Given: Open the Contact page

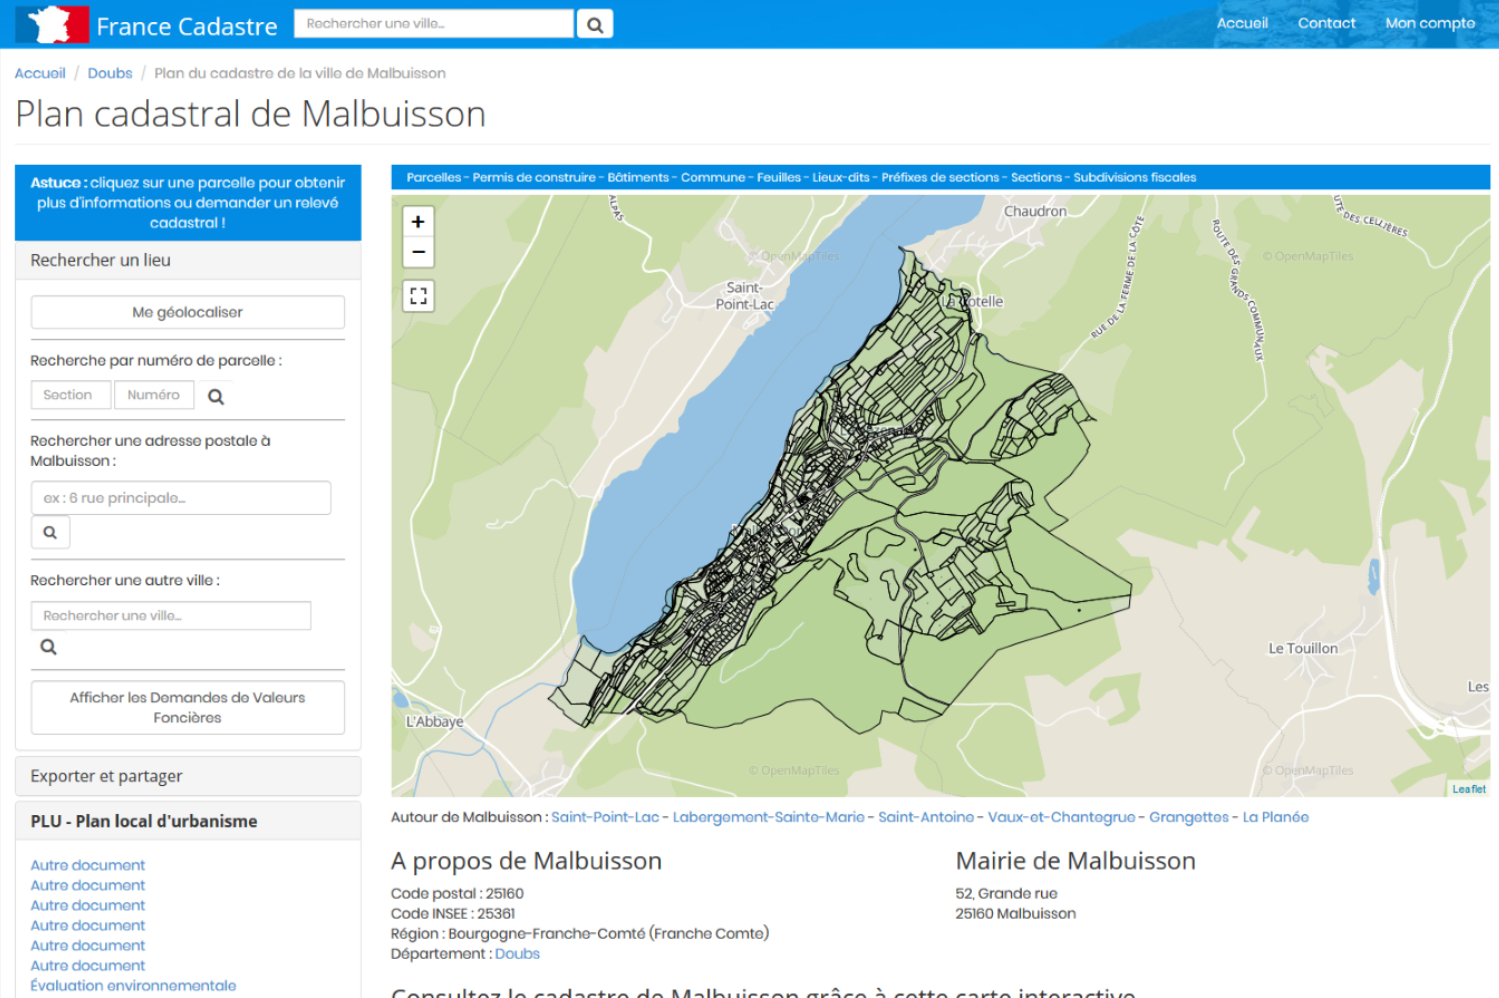Looking at the screenshot, I should pyautogui.click(x=1326, y=22).
